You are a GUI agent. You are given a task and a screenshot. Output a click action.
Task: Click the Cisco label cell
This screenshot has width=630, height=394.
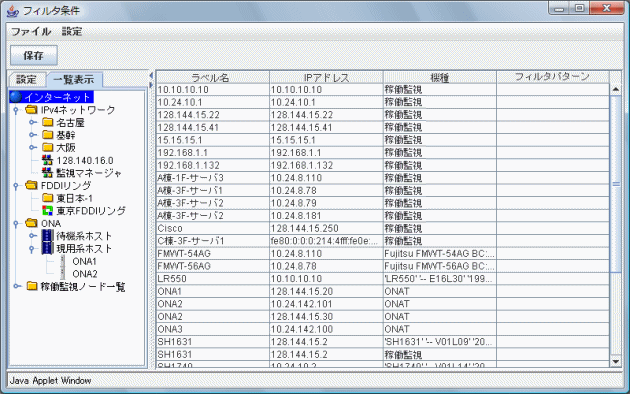click(x=213, y=229)
